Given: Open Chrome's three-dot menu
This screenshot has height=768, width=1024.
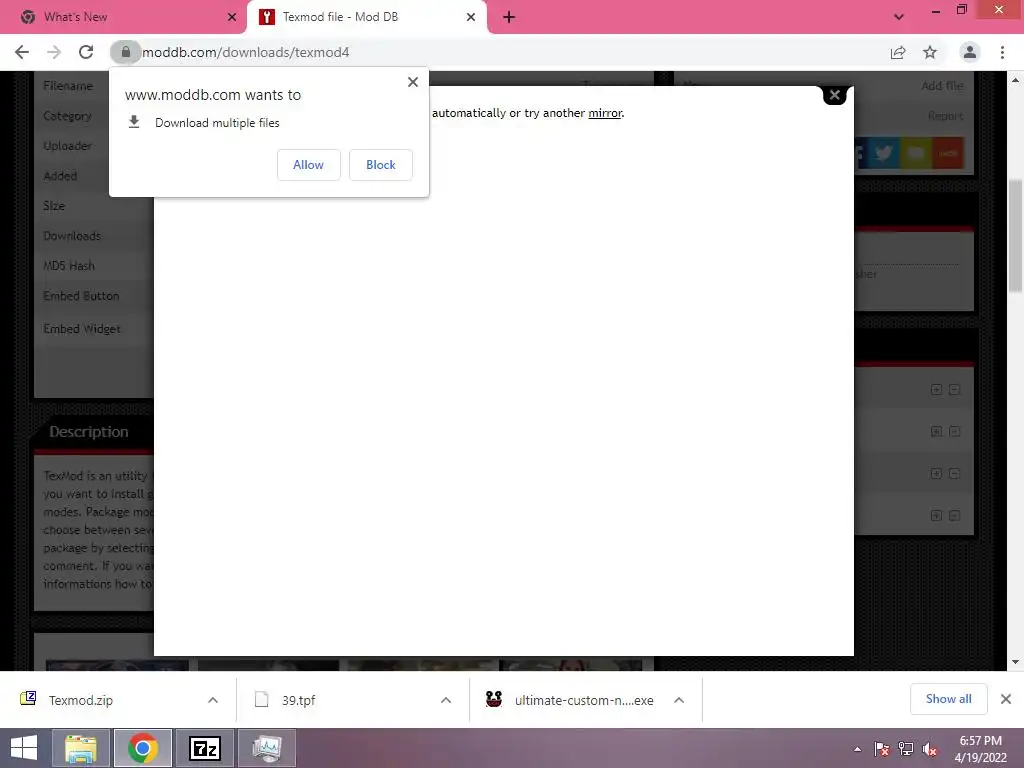Looking at the screenshot, I should (x=1002, y=52).
